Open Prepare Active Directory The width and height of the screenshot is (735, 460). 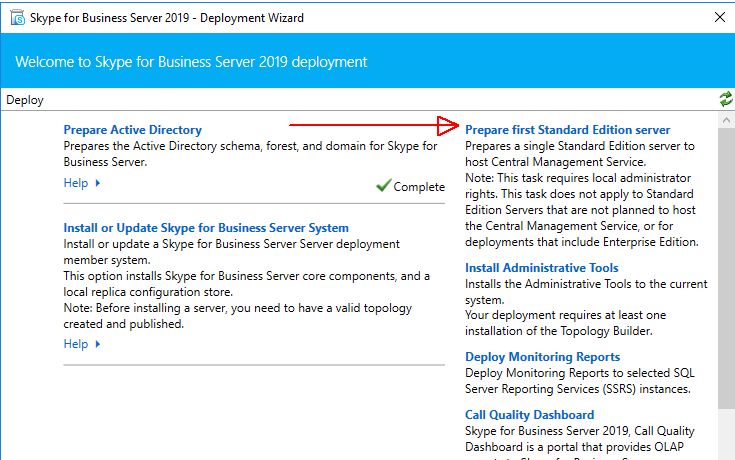133,130
